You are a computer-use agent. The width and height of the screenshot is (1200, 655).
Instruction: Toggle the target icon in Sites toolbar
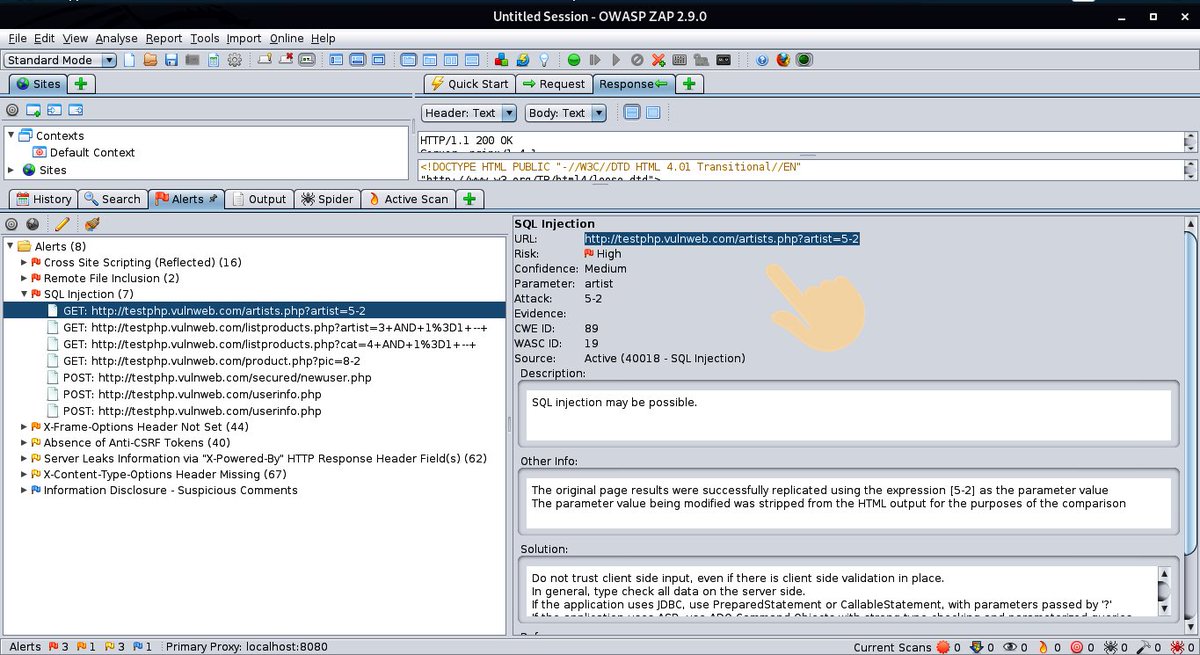(x=12, y=110)
